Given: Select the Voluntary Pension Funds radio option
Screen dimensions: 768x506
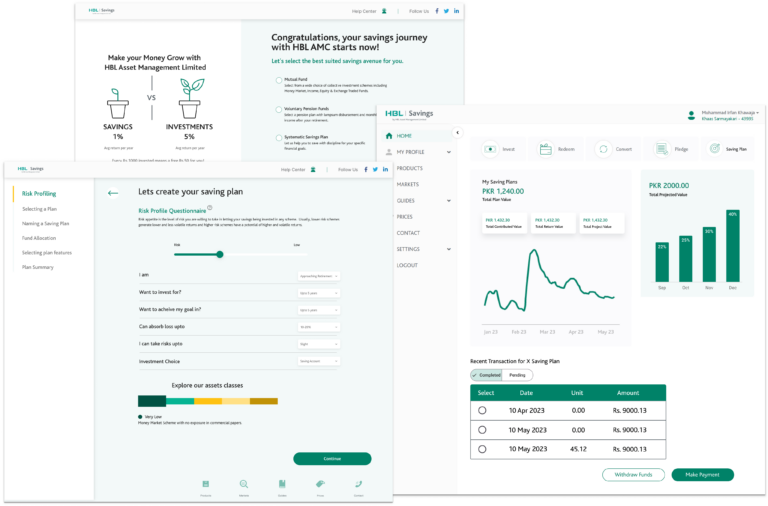Looking at the screenshot, I should (x=279, y=110).
